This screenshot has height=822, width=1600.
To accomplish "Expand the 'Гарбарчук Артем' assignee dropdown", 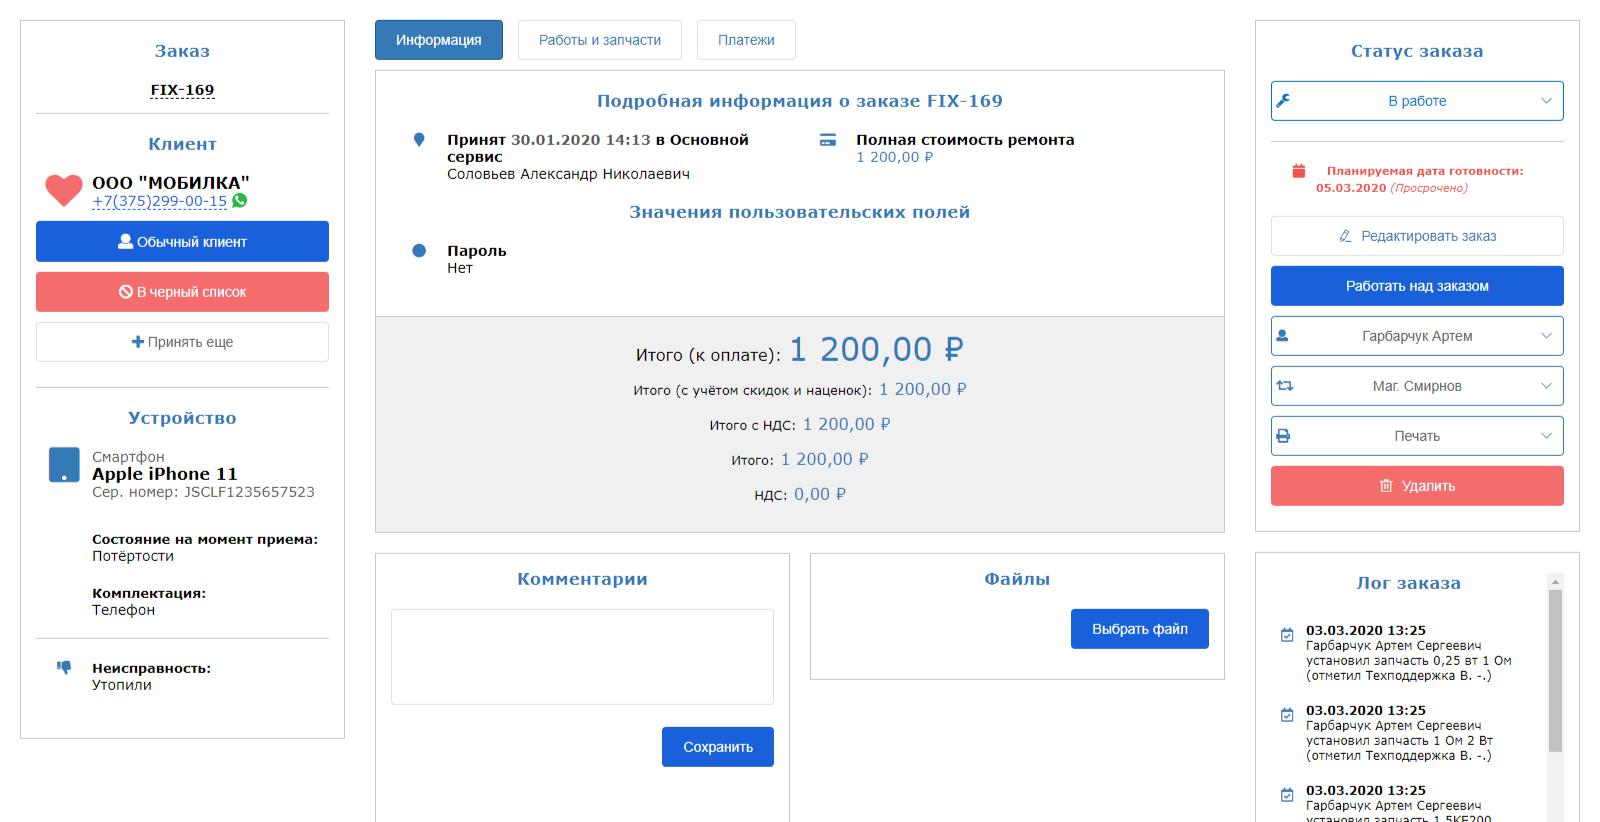I will click(1417, 336).
